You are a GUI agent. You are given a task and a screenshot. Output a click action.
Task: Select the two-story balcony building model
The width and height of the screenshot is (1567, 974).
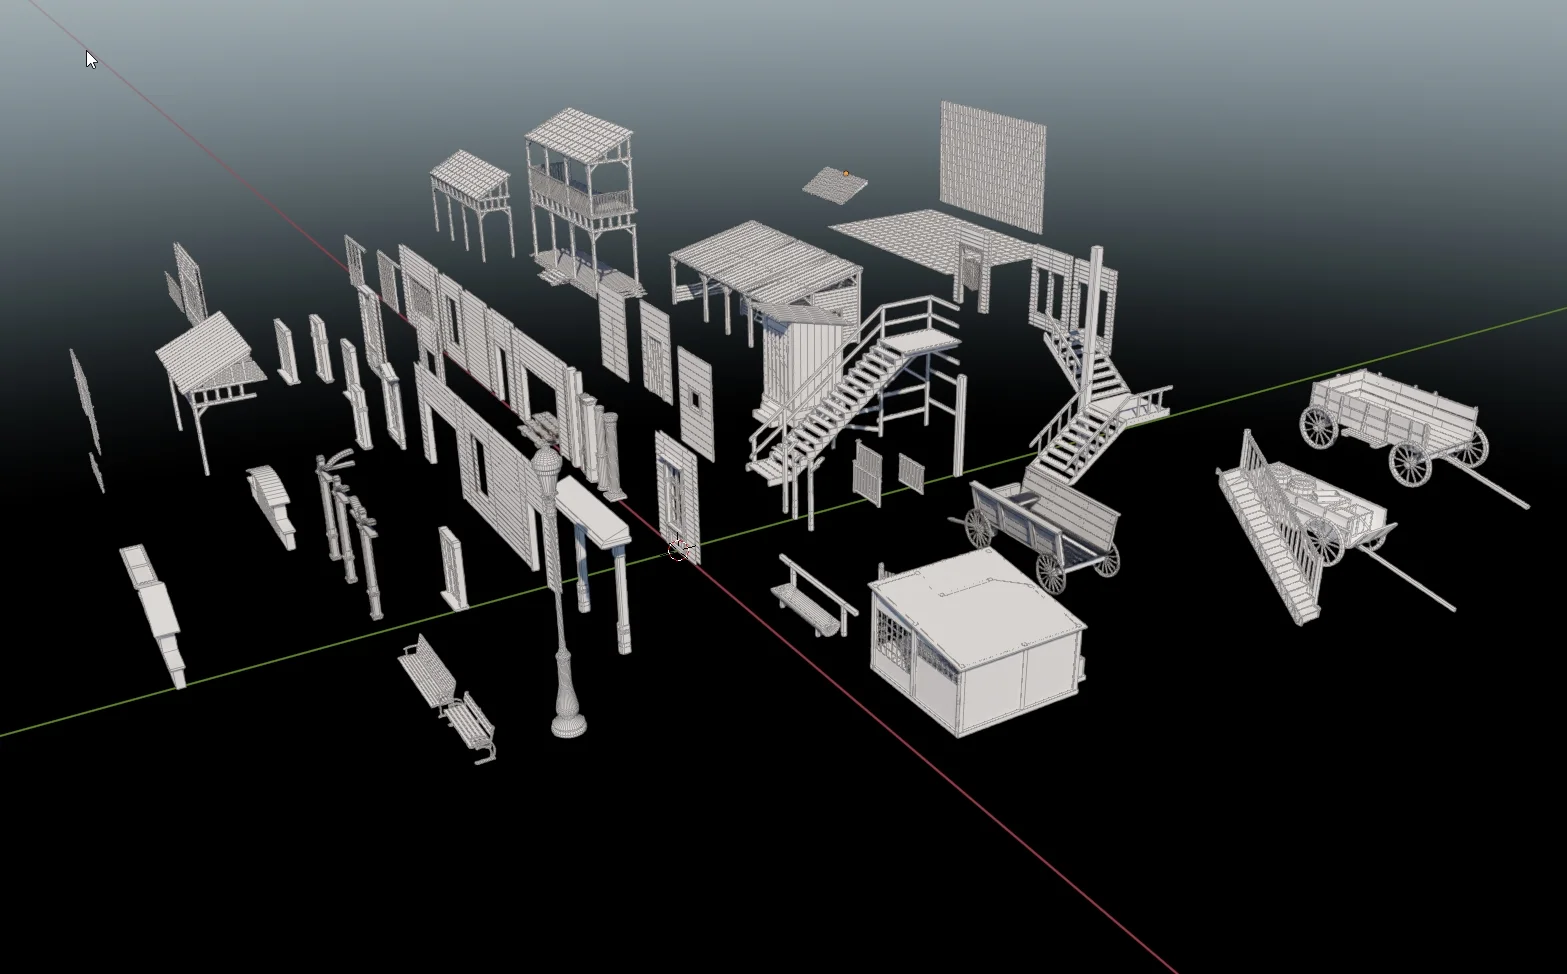(x=580, y=190)
